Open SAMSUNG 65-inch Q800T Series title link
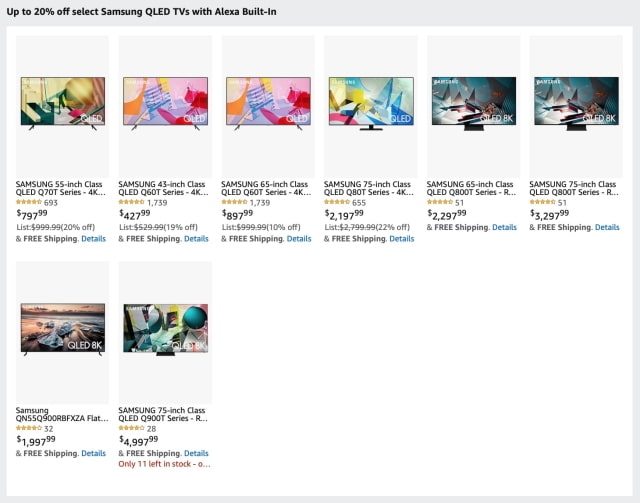 (471, 188)
